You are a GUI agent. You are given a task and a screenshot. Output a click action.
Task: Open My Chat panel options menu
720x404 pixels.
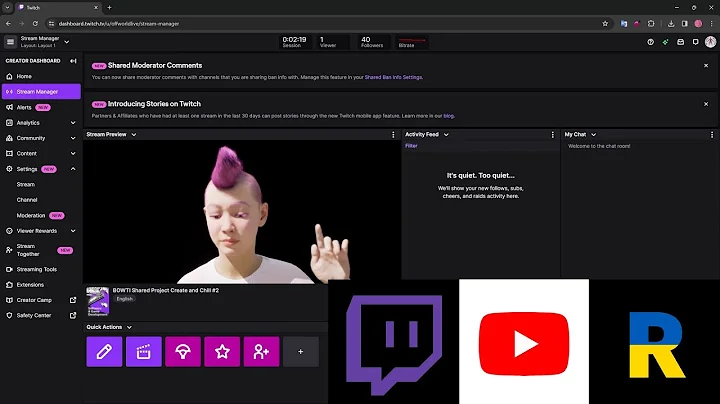coord(712,135)
